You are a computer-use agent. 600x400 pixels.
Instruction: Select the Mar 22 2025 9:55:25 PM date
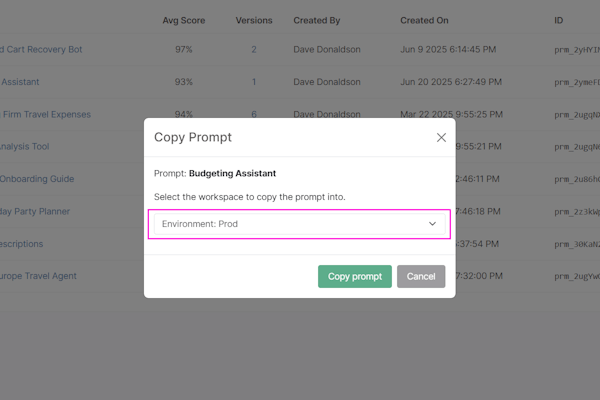click(x=451, y=114)
